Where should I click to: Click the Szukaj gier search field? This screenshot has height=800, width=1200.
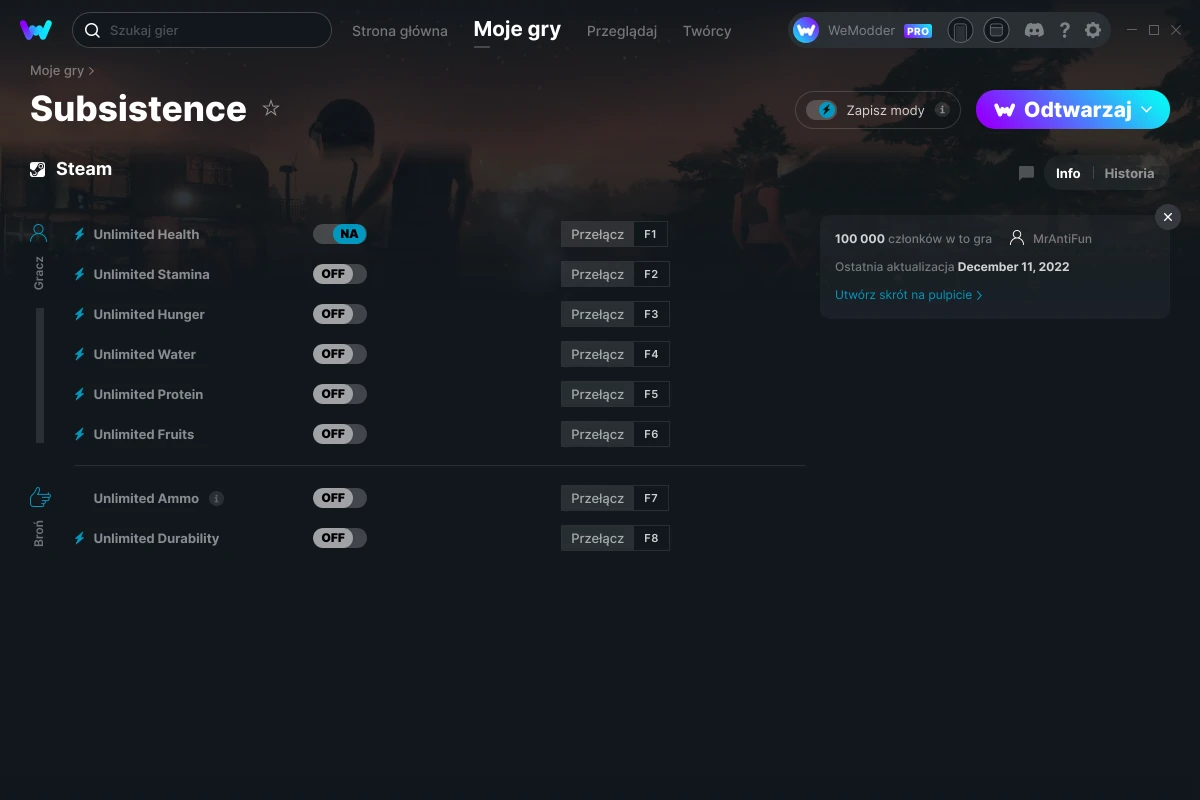[202, 30]
